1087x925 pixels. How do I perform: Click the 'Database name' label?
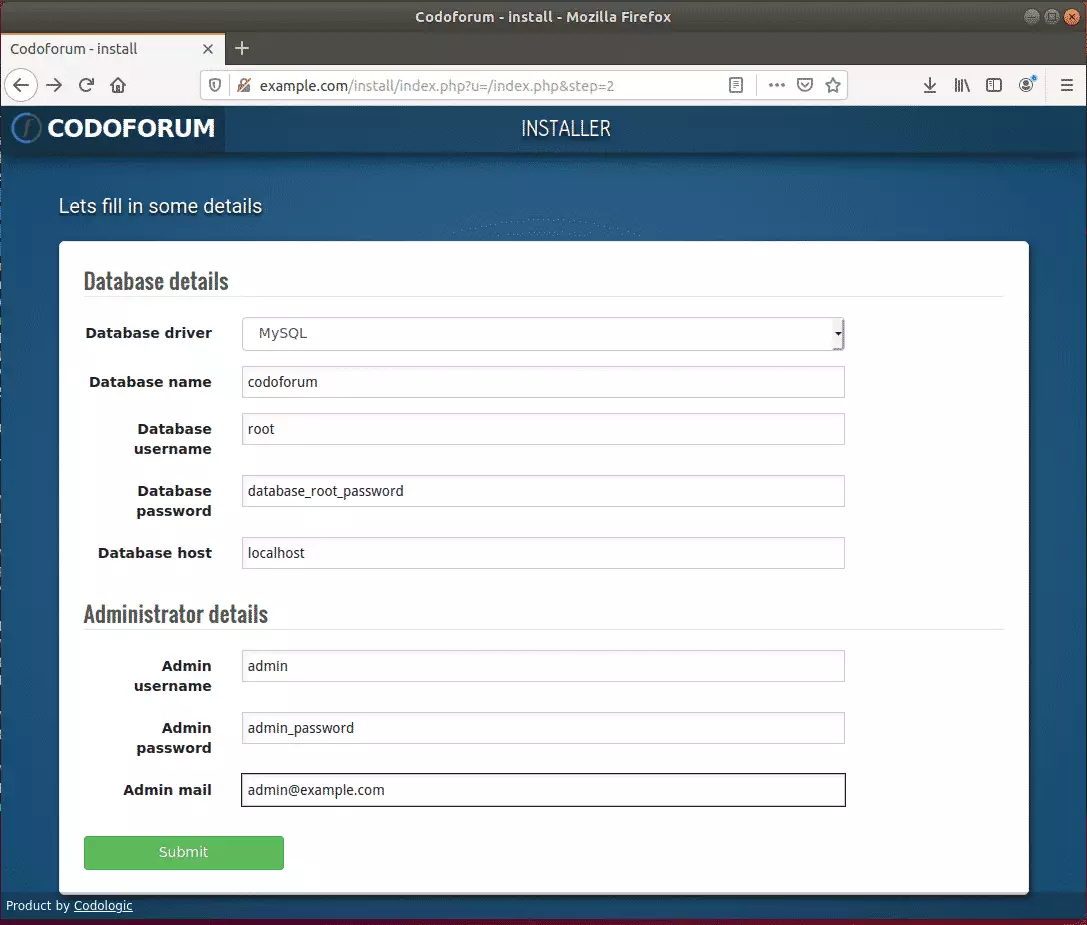coord(150,382)
